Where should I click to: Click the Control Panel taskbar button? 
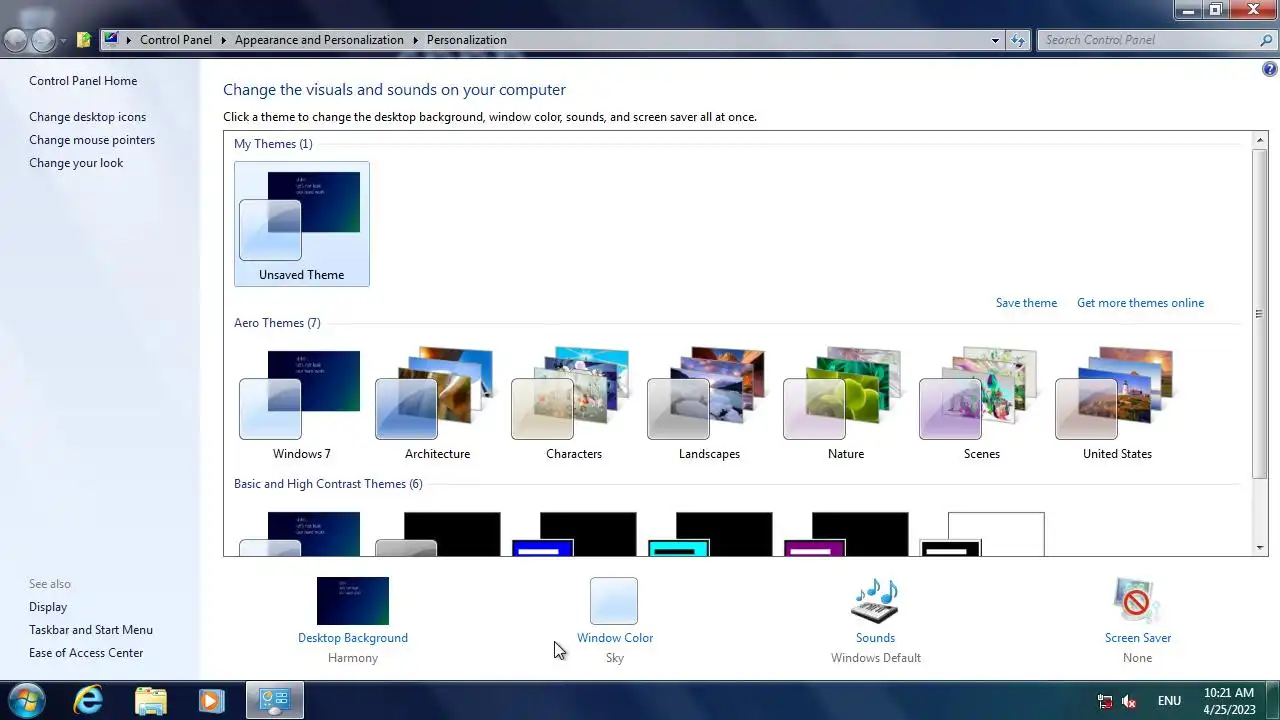tap(274, 700)
